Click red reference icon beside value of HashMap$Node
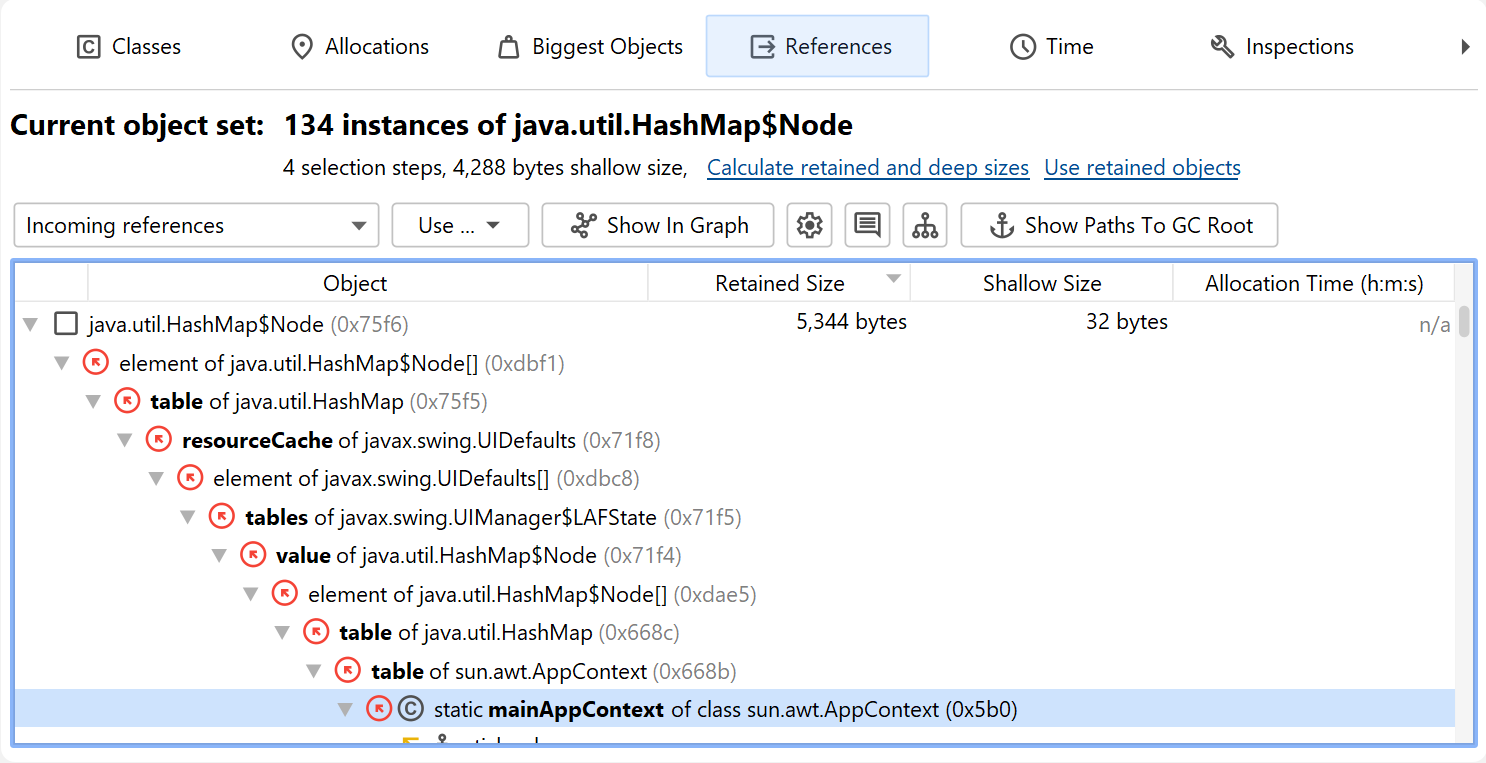The width and height of the screenshot is (1486, 763). [253, 555]
